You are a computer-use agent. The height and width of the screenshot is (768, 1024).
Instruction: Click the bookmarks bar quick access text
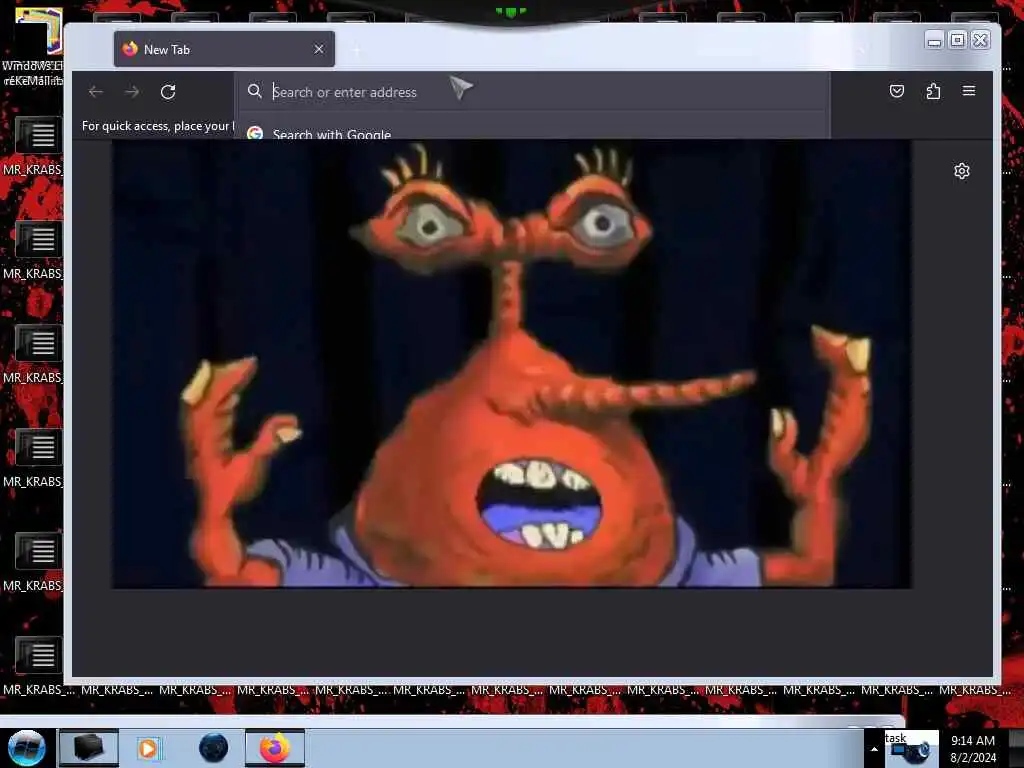click(x=157, y=126)
